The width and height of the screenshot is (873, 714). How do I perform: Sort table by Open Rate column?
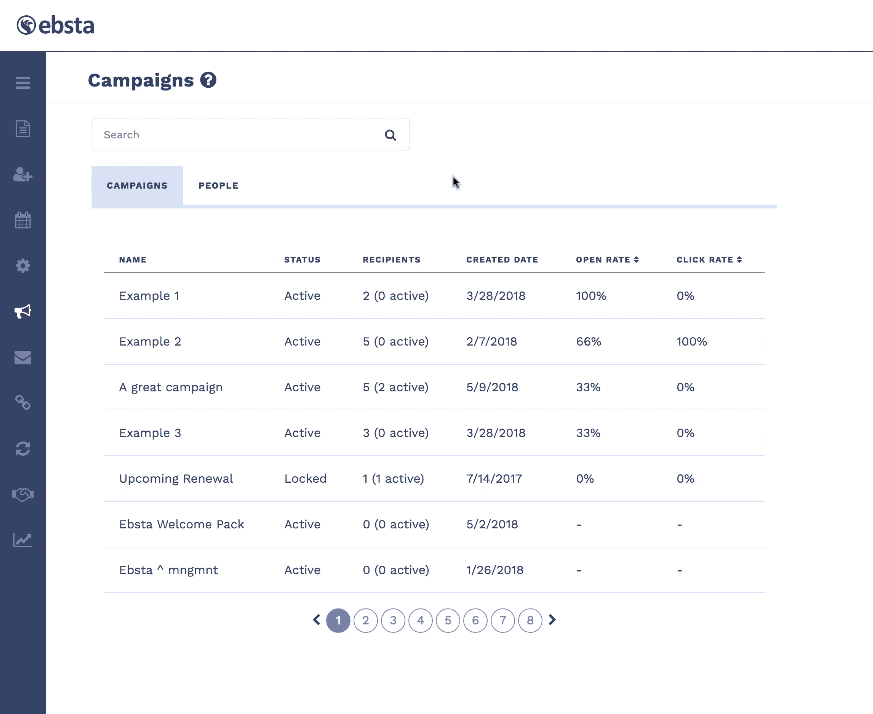click(x=607, y=260)
